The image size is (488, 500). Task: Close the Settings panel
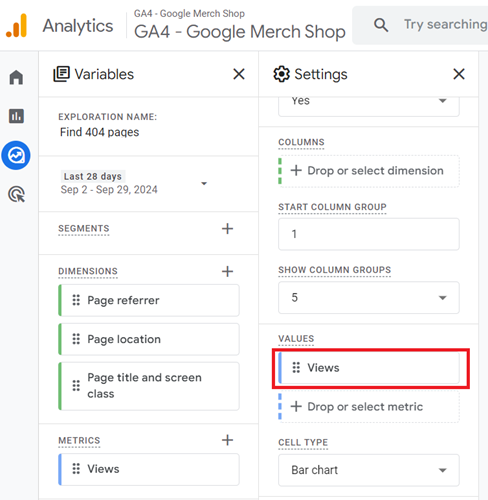459,74
